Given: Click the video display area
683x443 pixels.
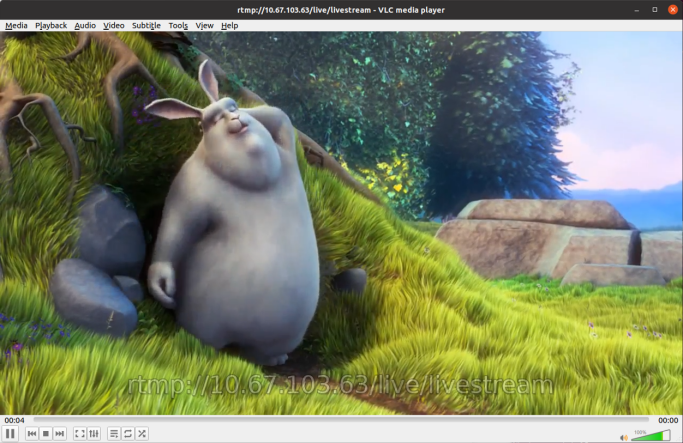Looking at the screenshot, I should [x=342, y=223].
